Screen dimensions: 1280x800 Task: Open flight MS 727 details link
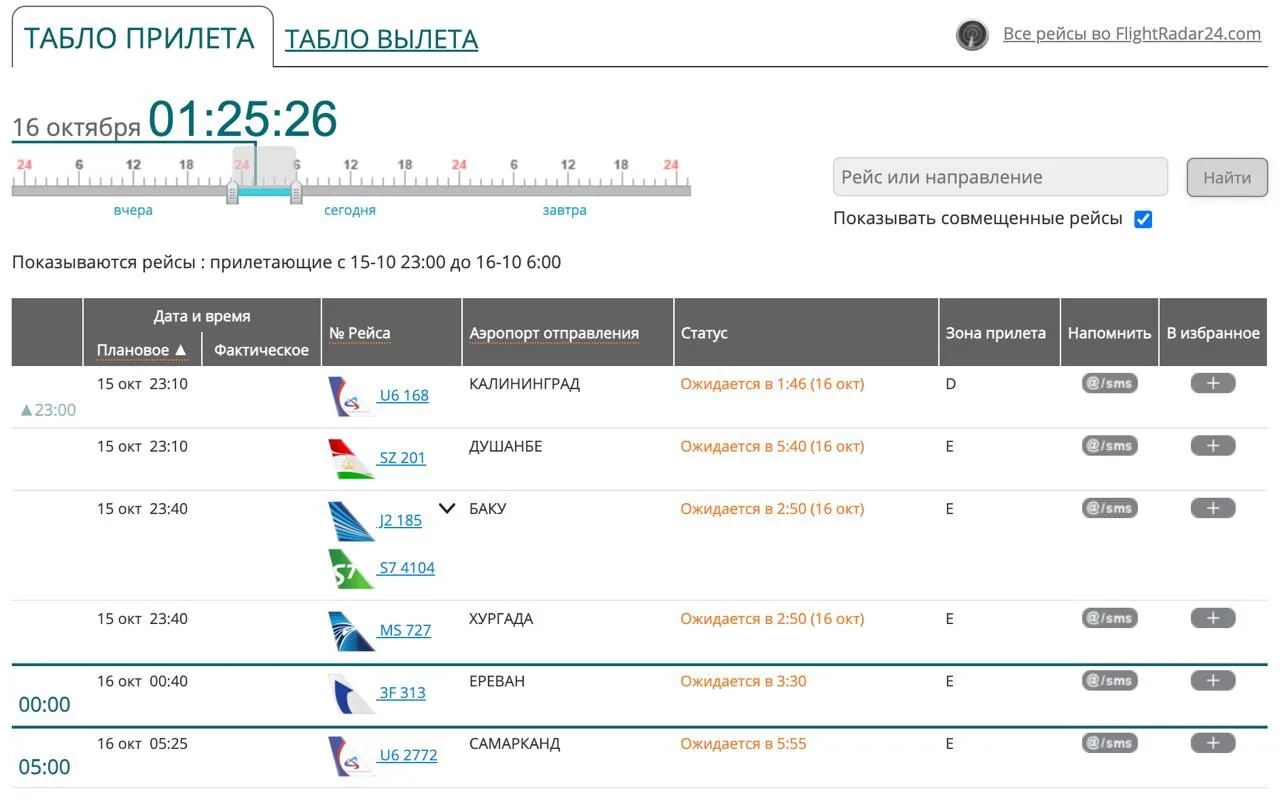click(405, 630)
